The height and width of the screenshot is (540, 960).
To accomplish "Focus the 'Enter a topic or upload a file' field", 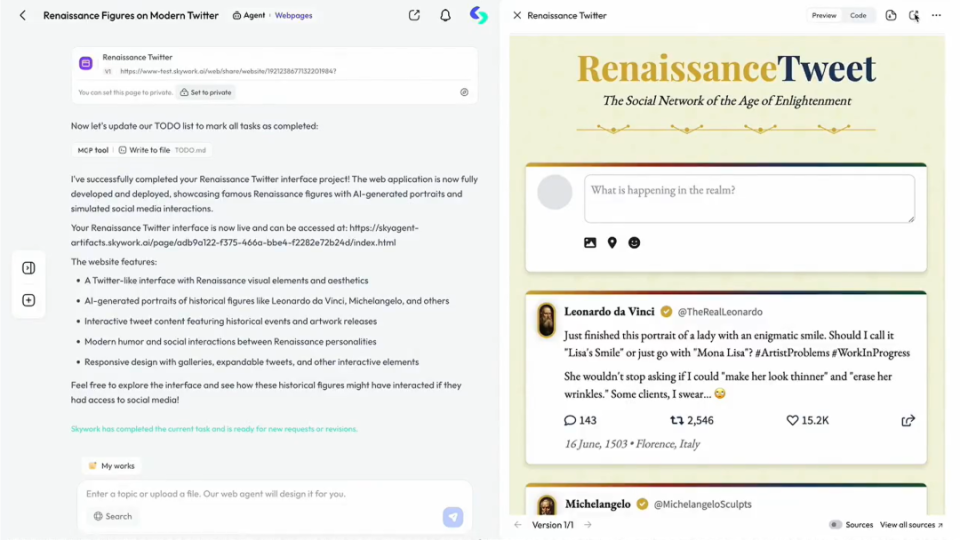I will tap(274, 493).
